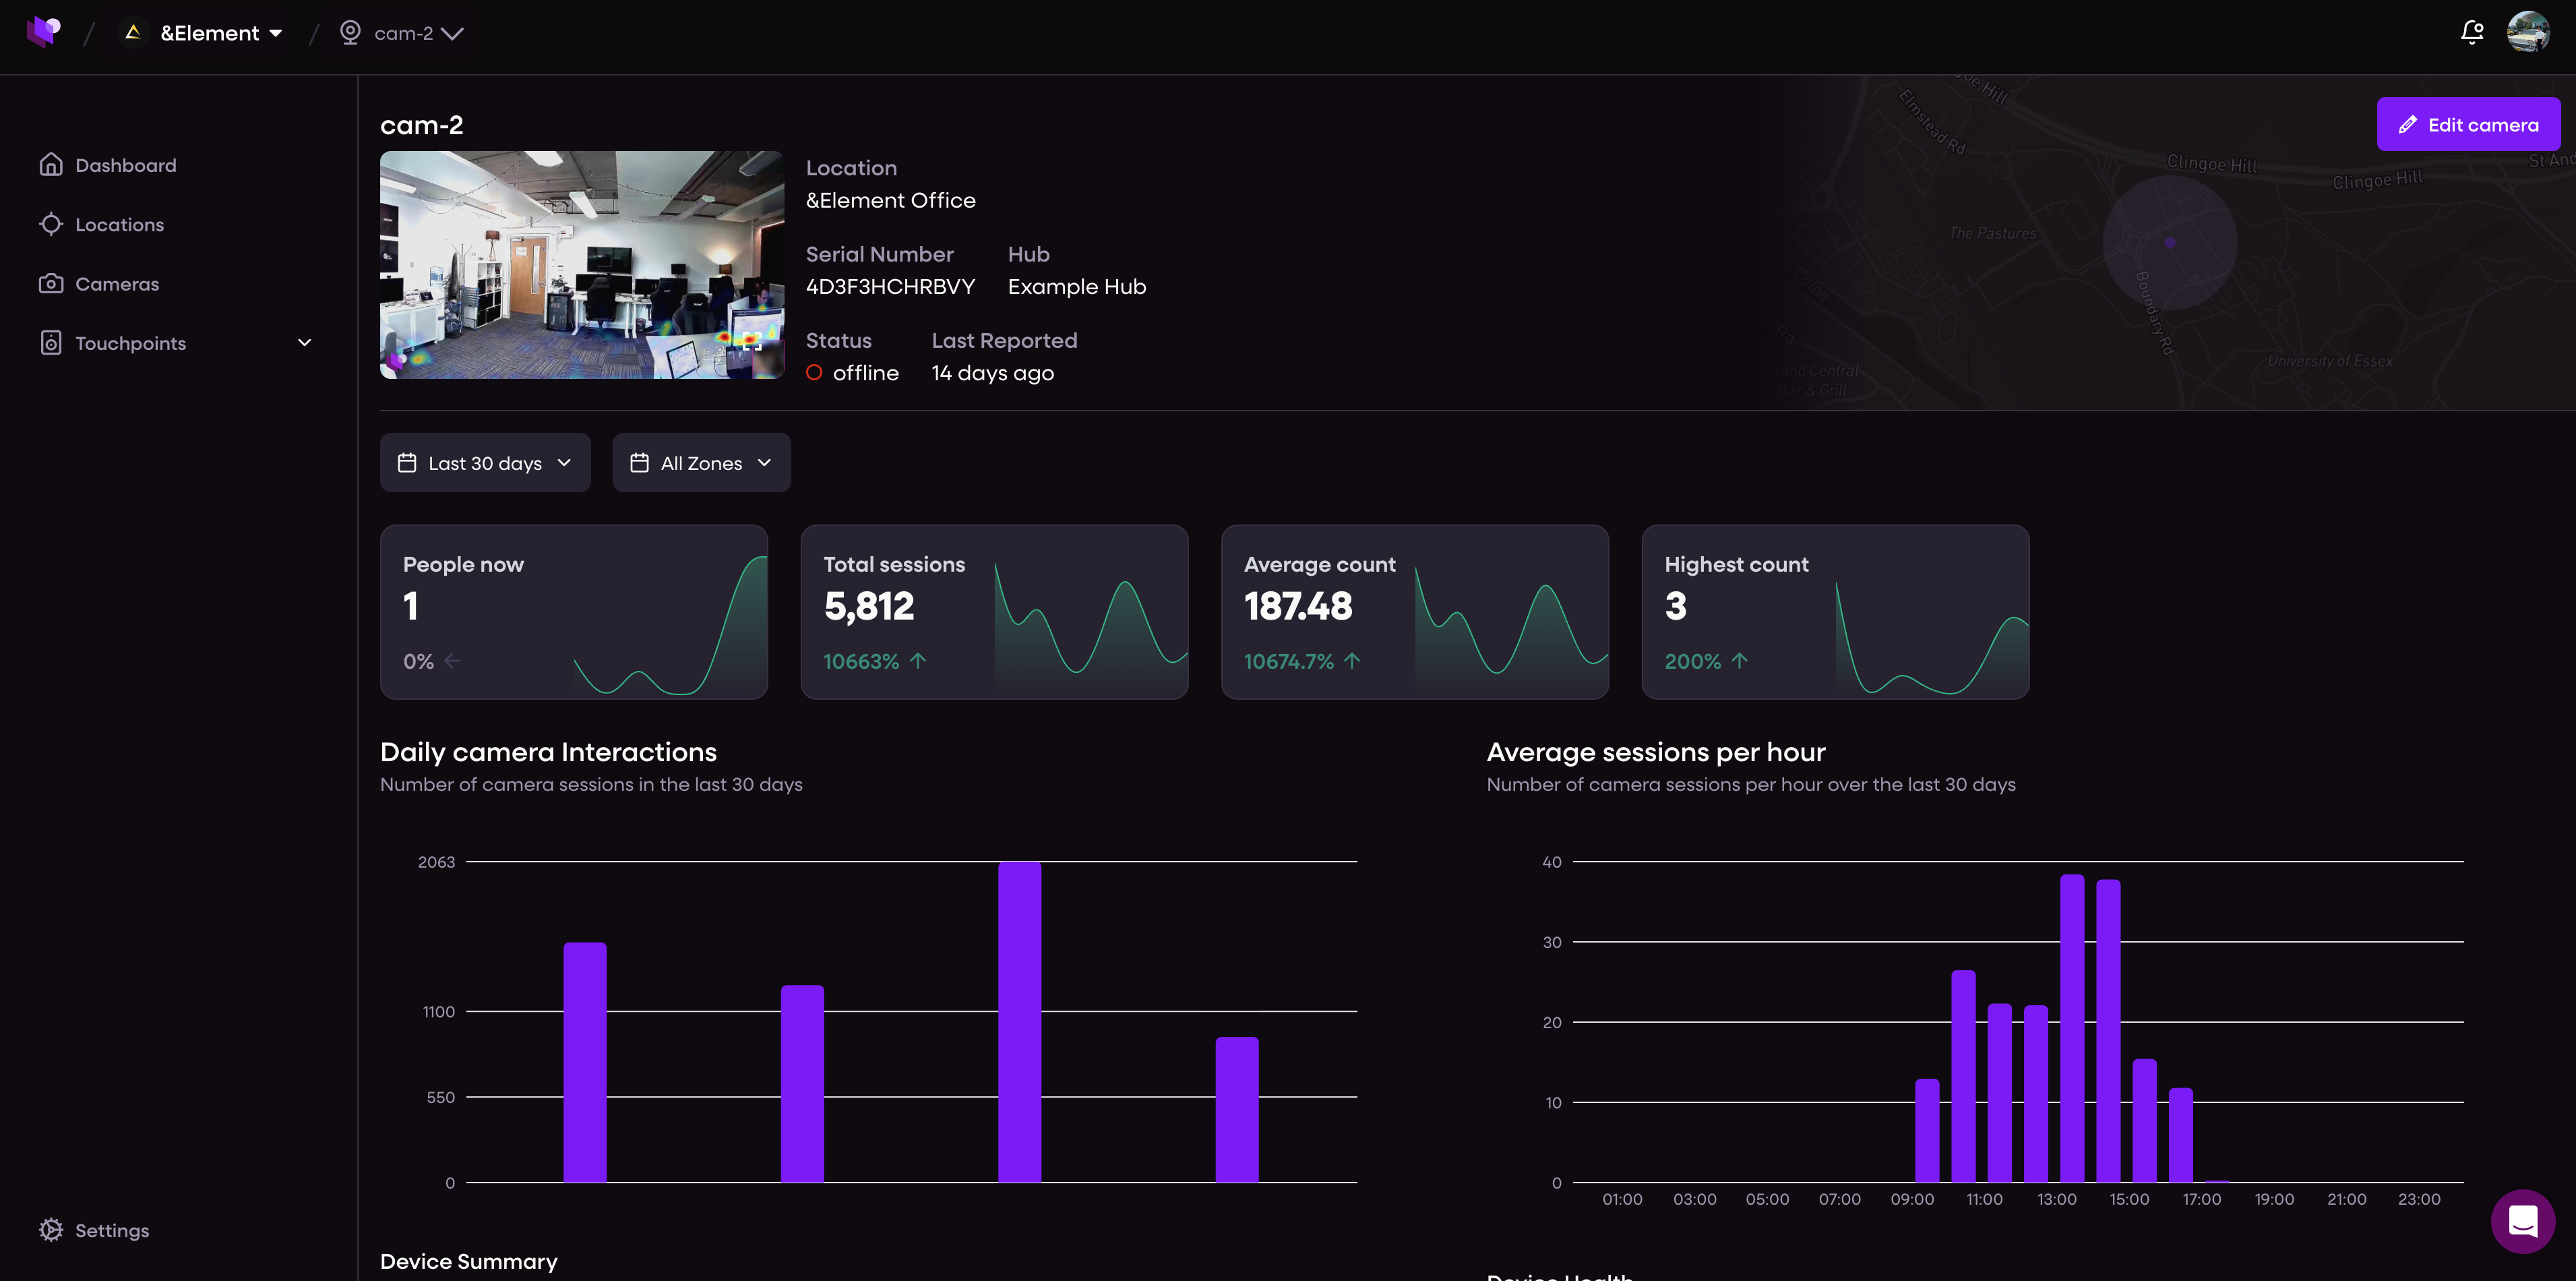Open the Last 30 days dropdown
Viewport: 2576px width, 1281px height.
point(485,462)
